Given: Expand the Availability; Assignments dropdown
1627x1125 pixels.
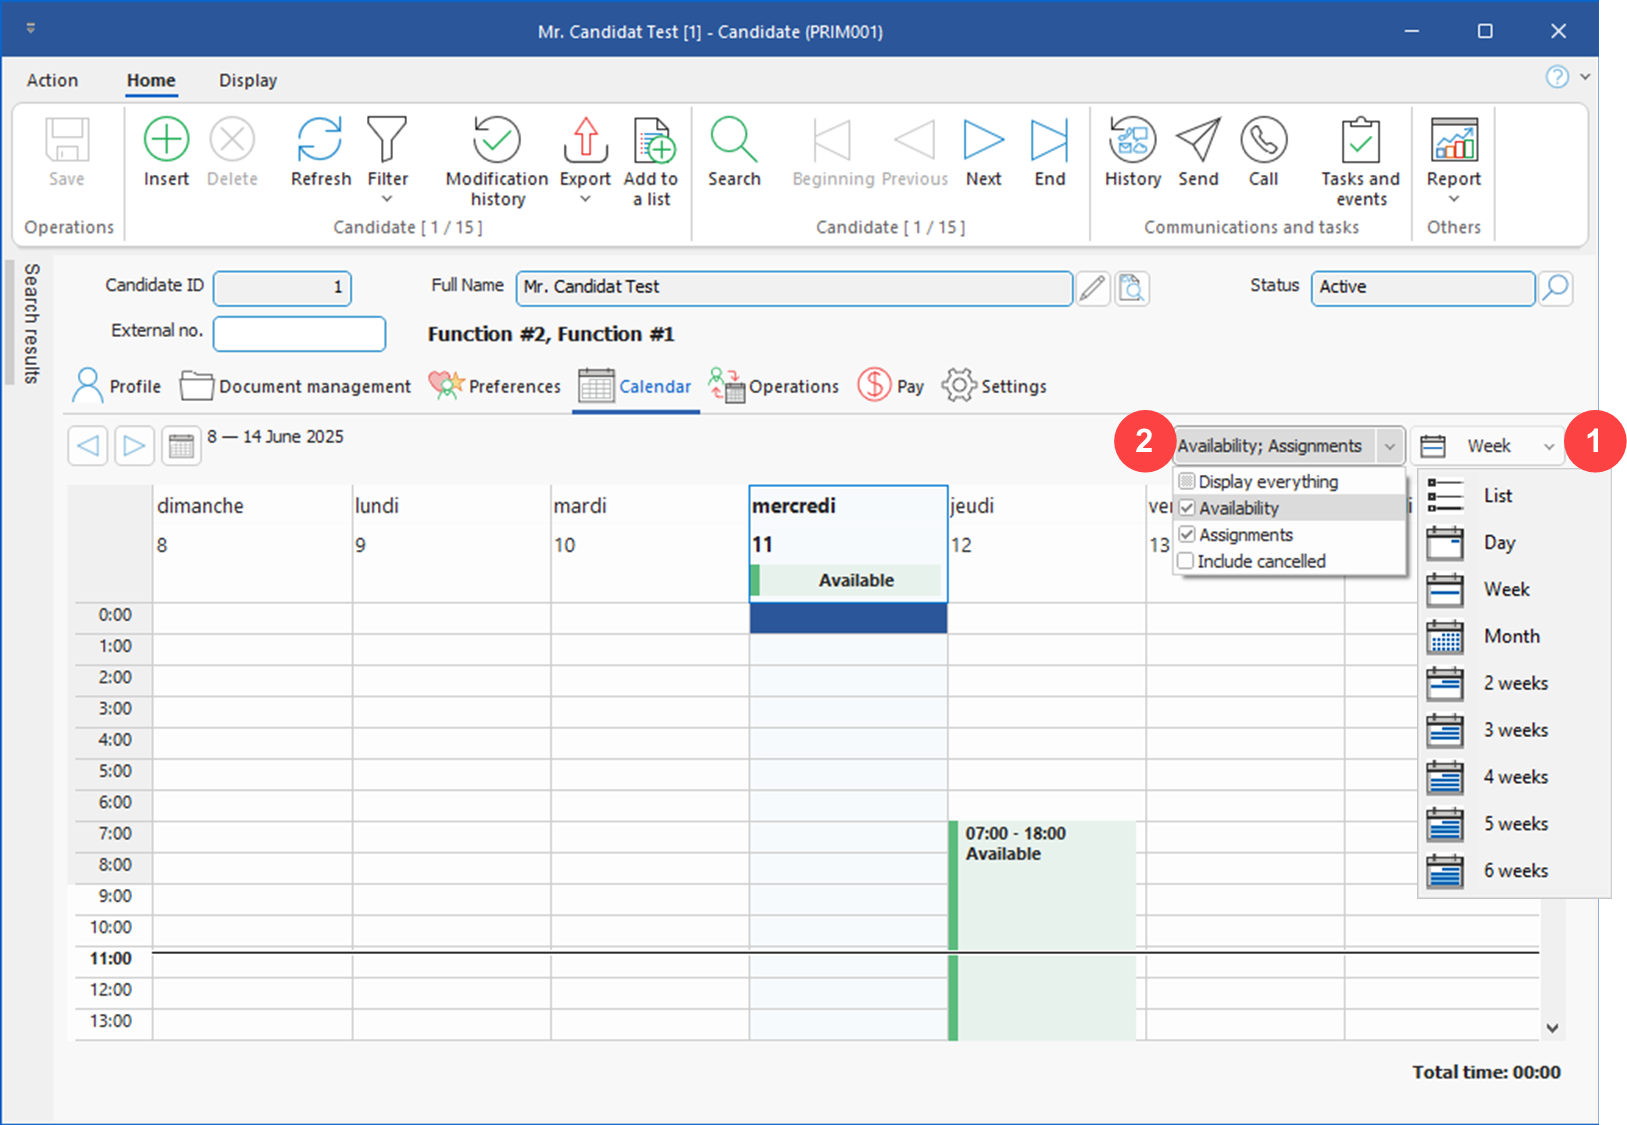Looking at the screenshot, I should coord(1389,446).
